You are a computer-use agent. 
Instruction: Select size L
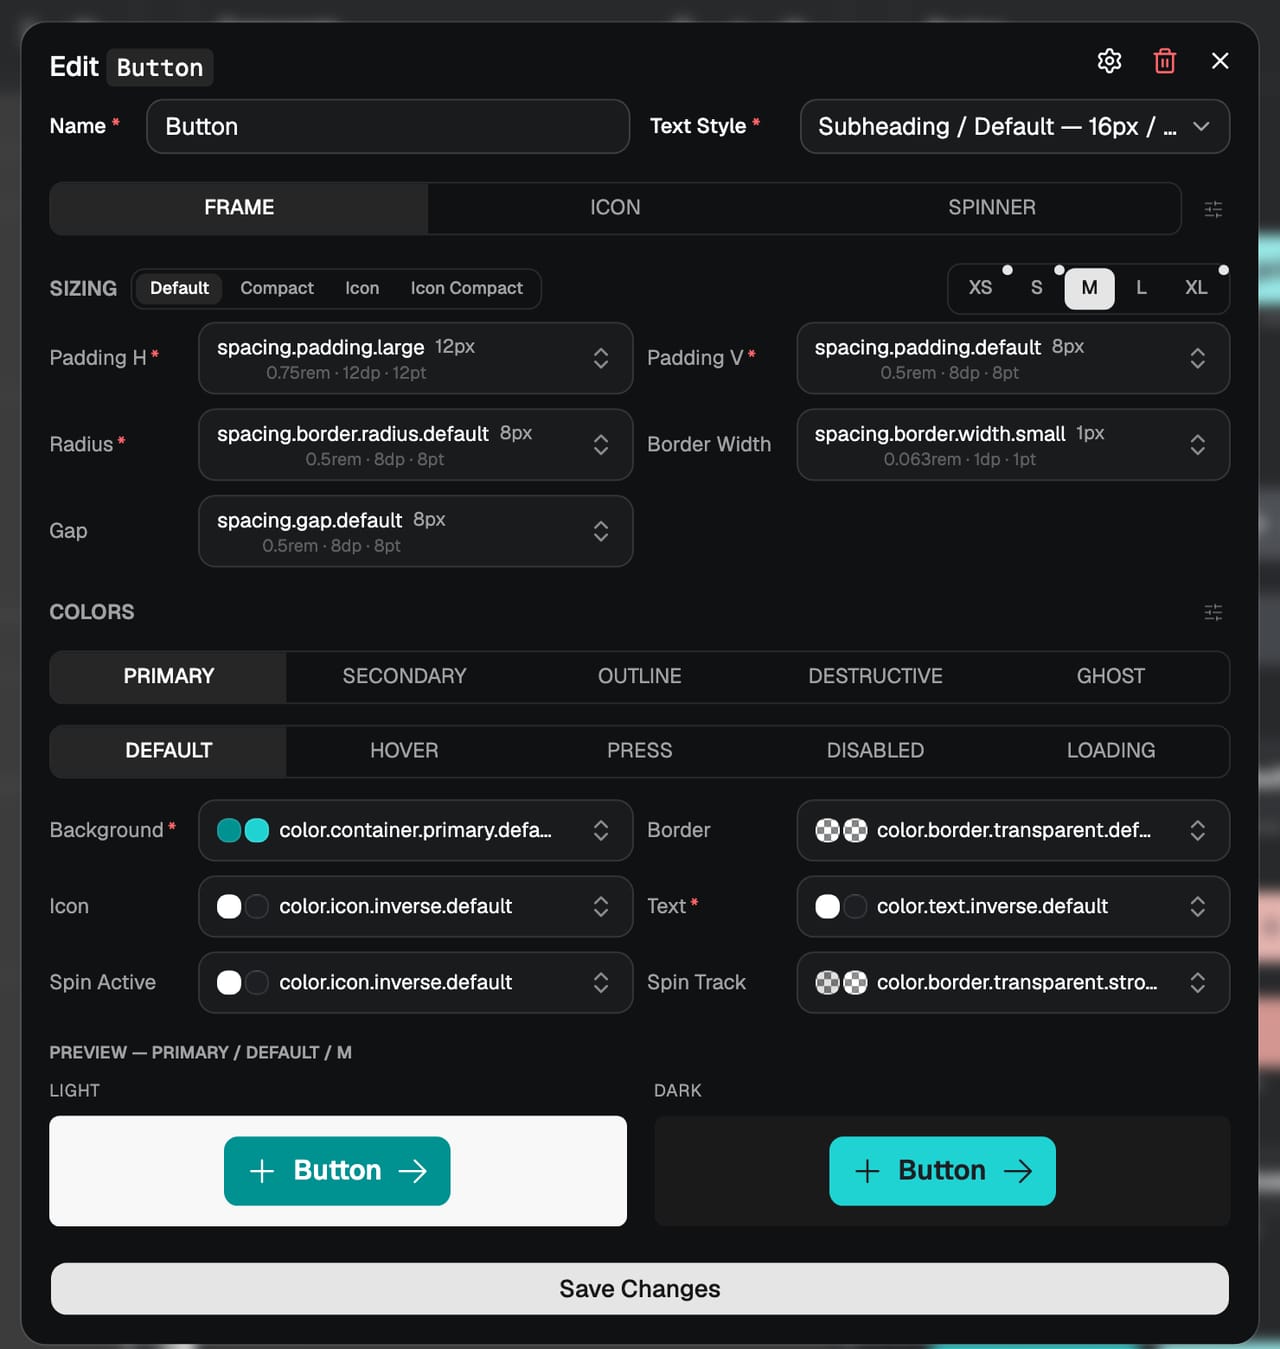1141,288
